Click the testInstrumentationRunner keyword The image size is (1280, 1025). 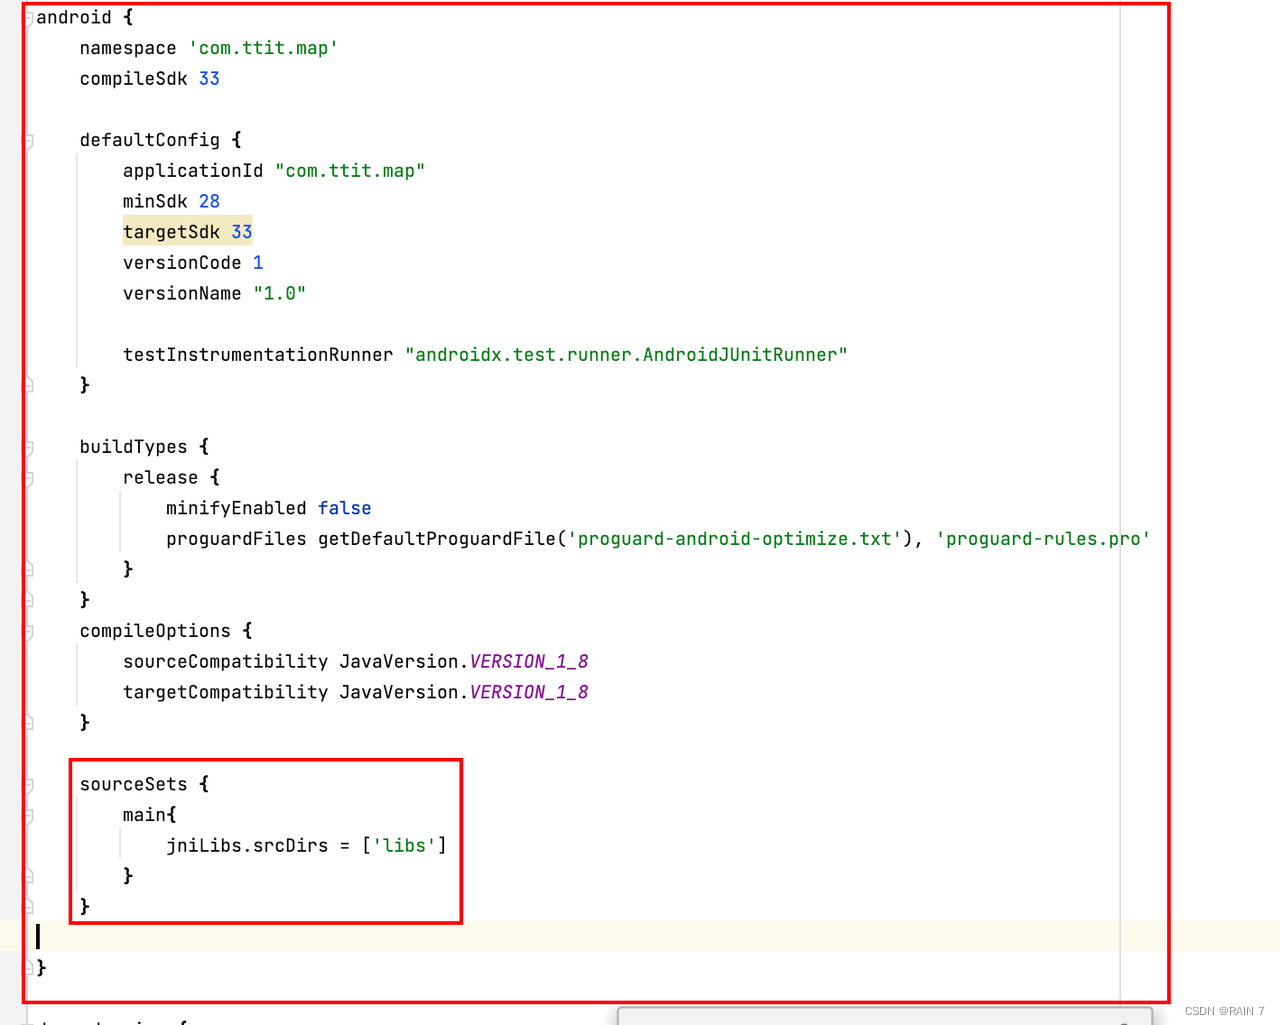pos(258,355)
